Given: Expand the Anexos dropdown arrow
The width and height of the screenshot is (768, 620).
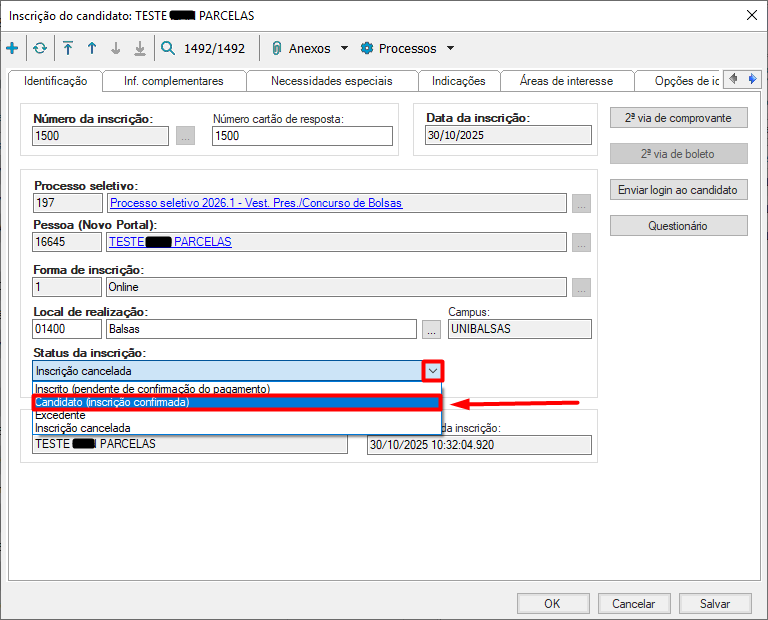Looking at the screenshot, I should tap(344, 48).
